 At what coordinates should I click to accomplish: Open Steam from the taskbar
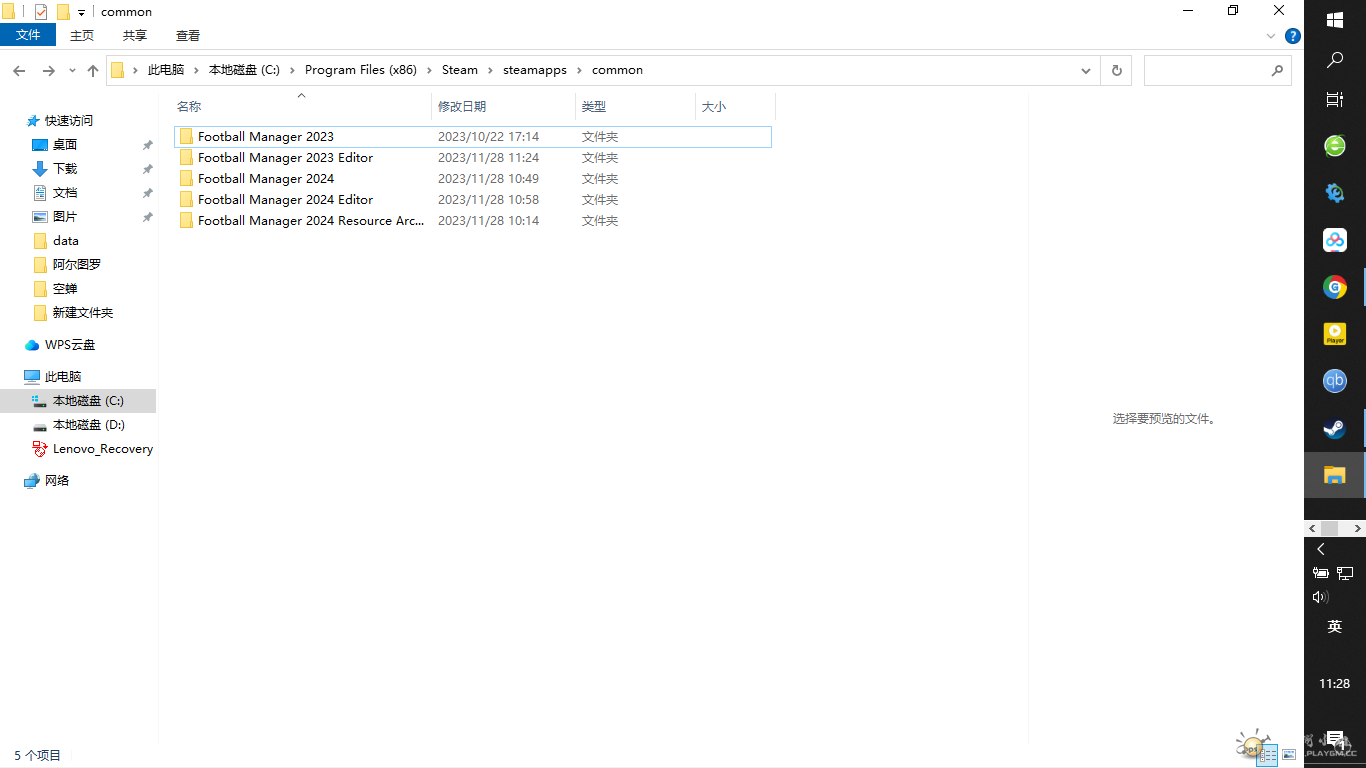click(1334, 429)
